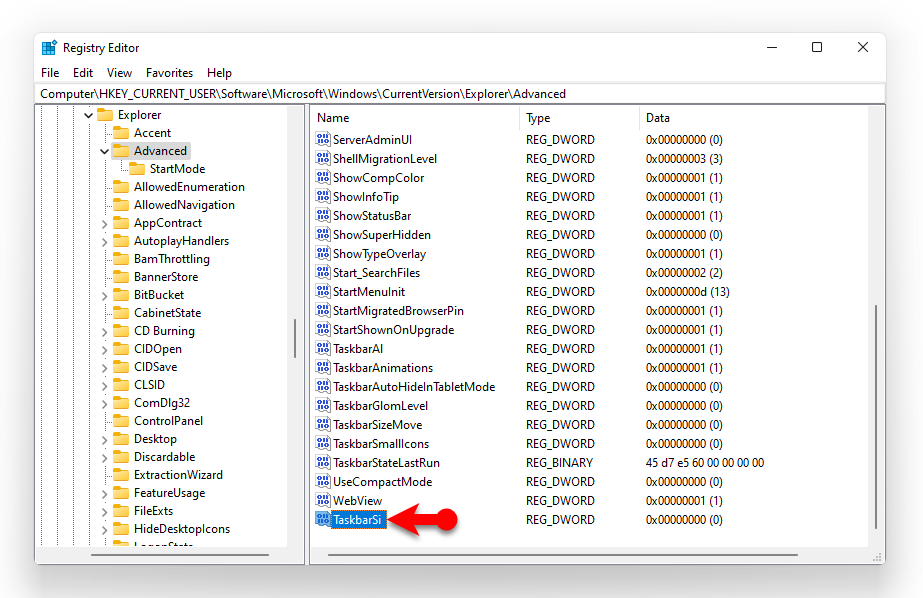Select the ShowTypeOverlay value icon

coord(323,254)
